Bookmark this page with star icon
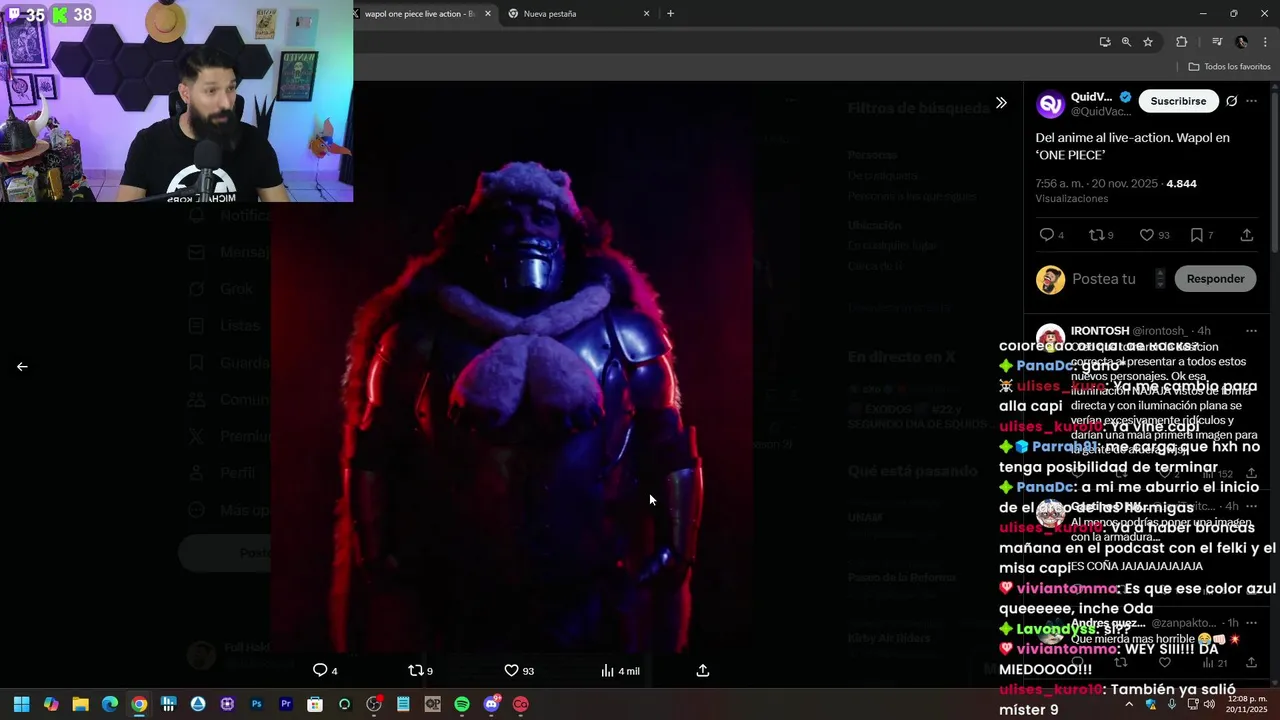This screenshot has width=1280, height=720. click(x=1148, y=42)
